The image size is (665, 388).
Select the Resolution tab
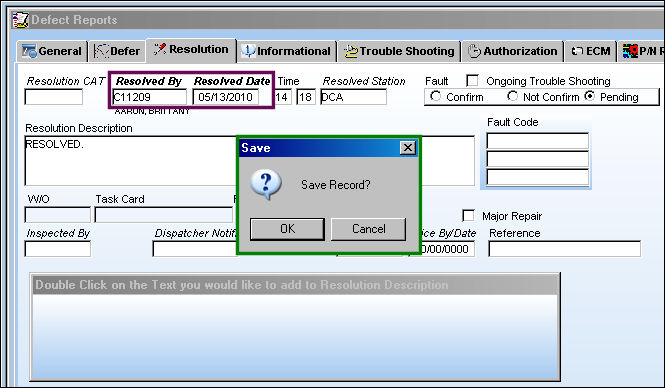coord(191,50)
